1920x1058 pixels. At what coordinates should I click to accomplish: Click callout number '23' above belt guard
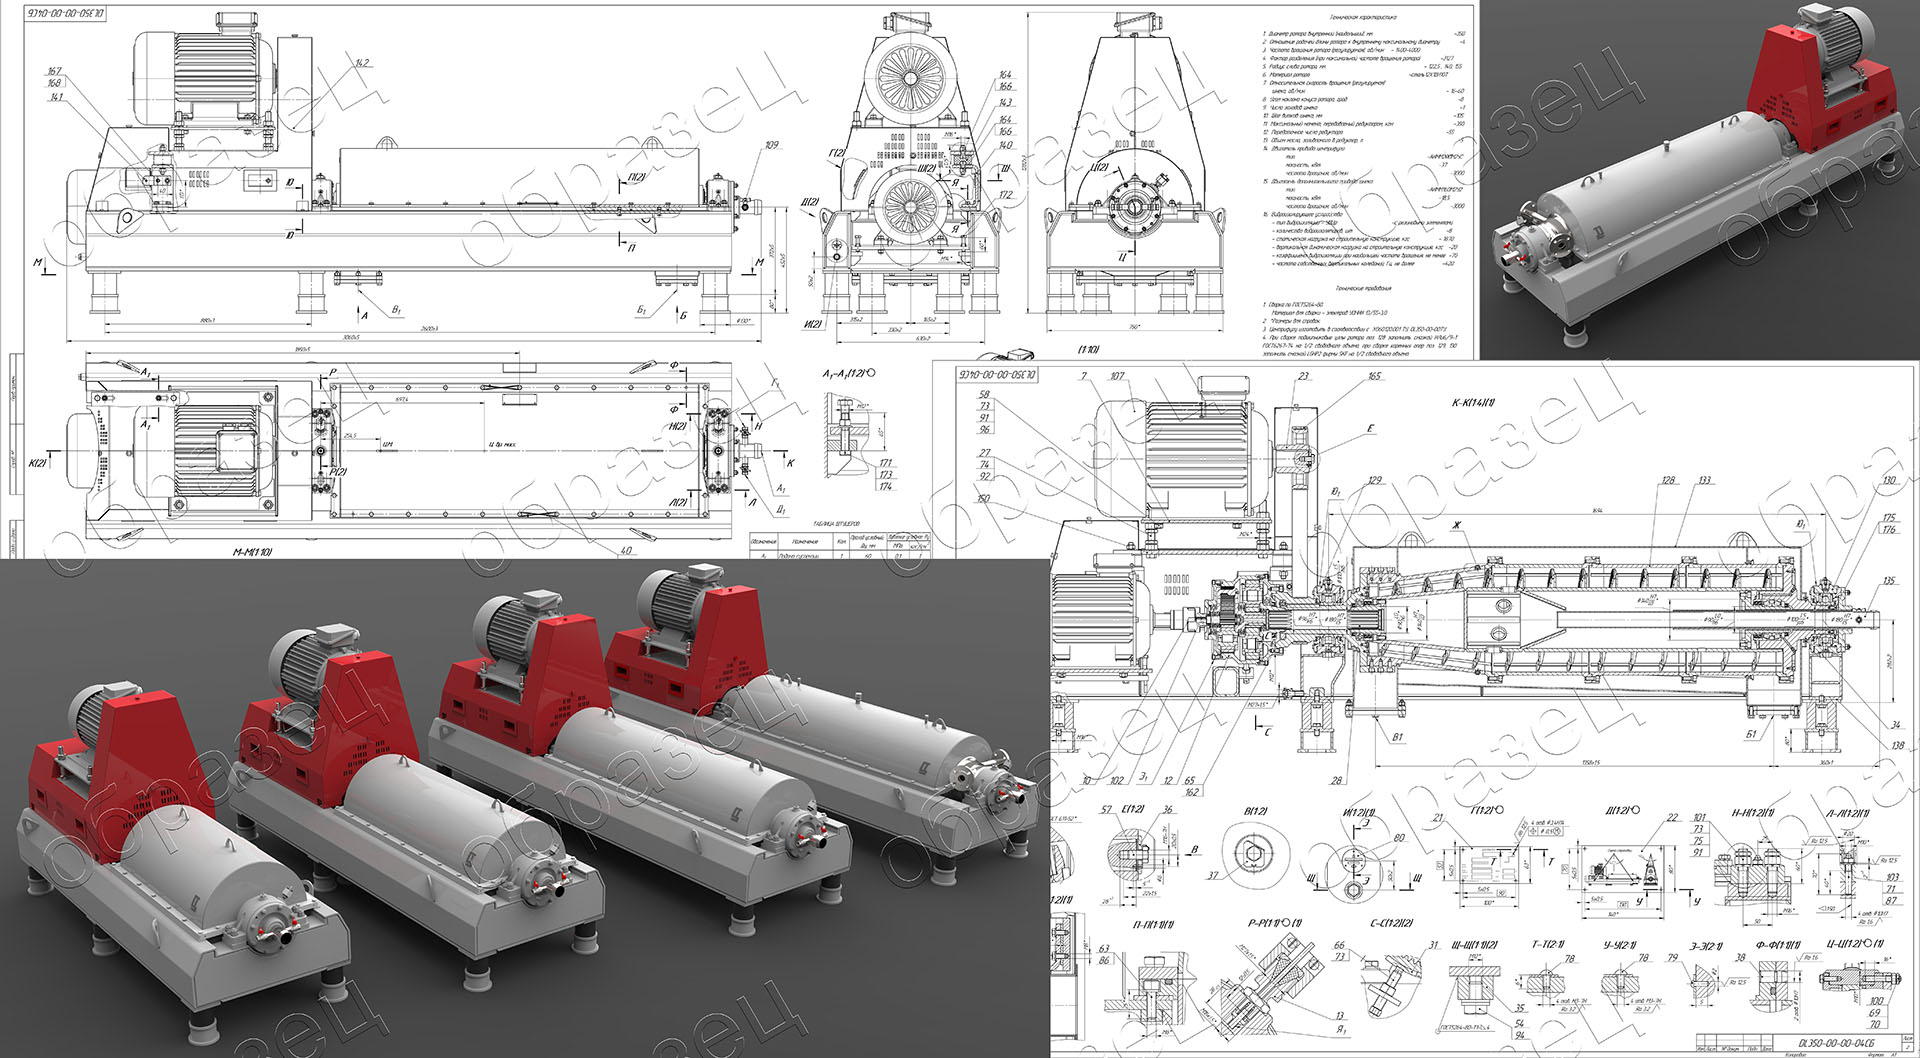point(1304,376)
